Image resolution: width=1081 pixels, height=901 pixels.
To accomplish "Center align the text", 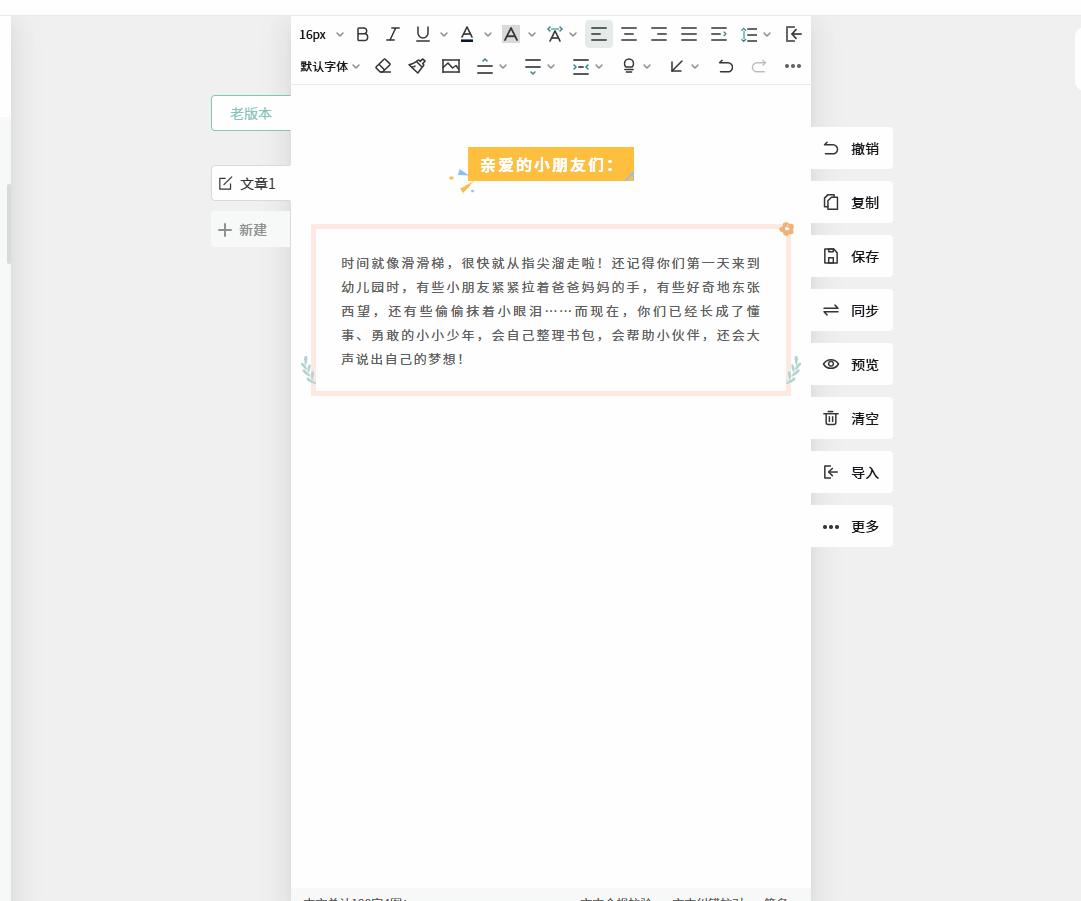I will [x=629, y=34].
